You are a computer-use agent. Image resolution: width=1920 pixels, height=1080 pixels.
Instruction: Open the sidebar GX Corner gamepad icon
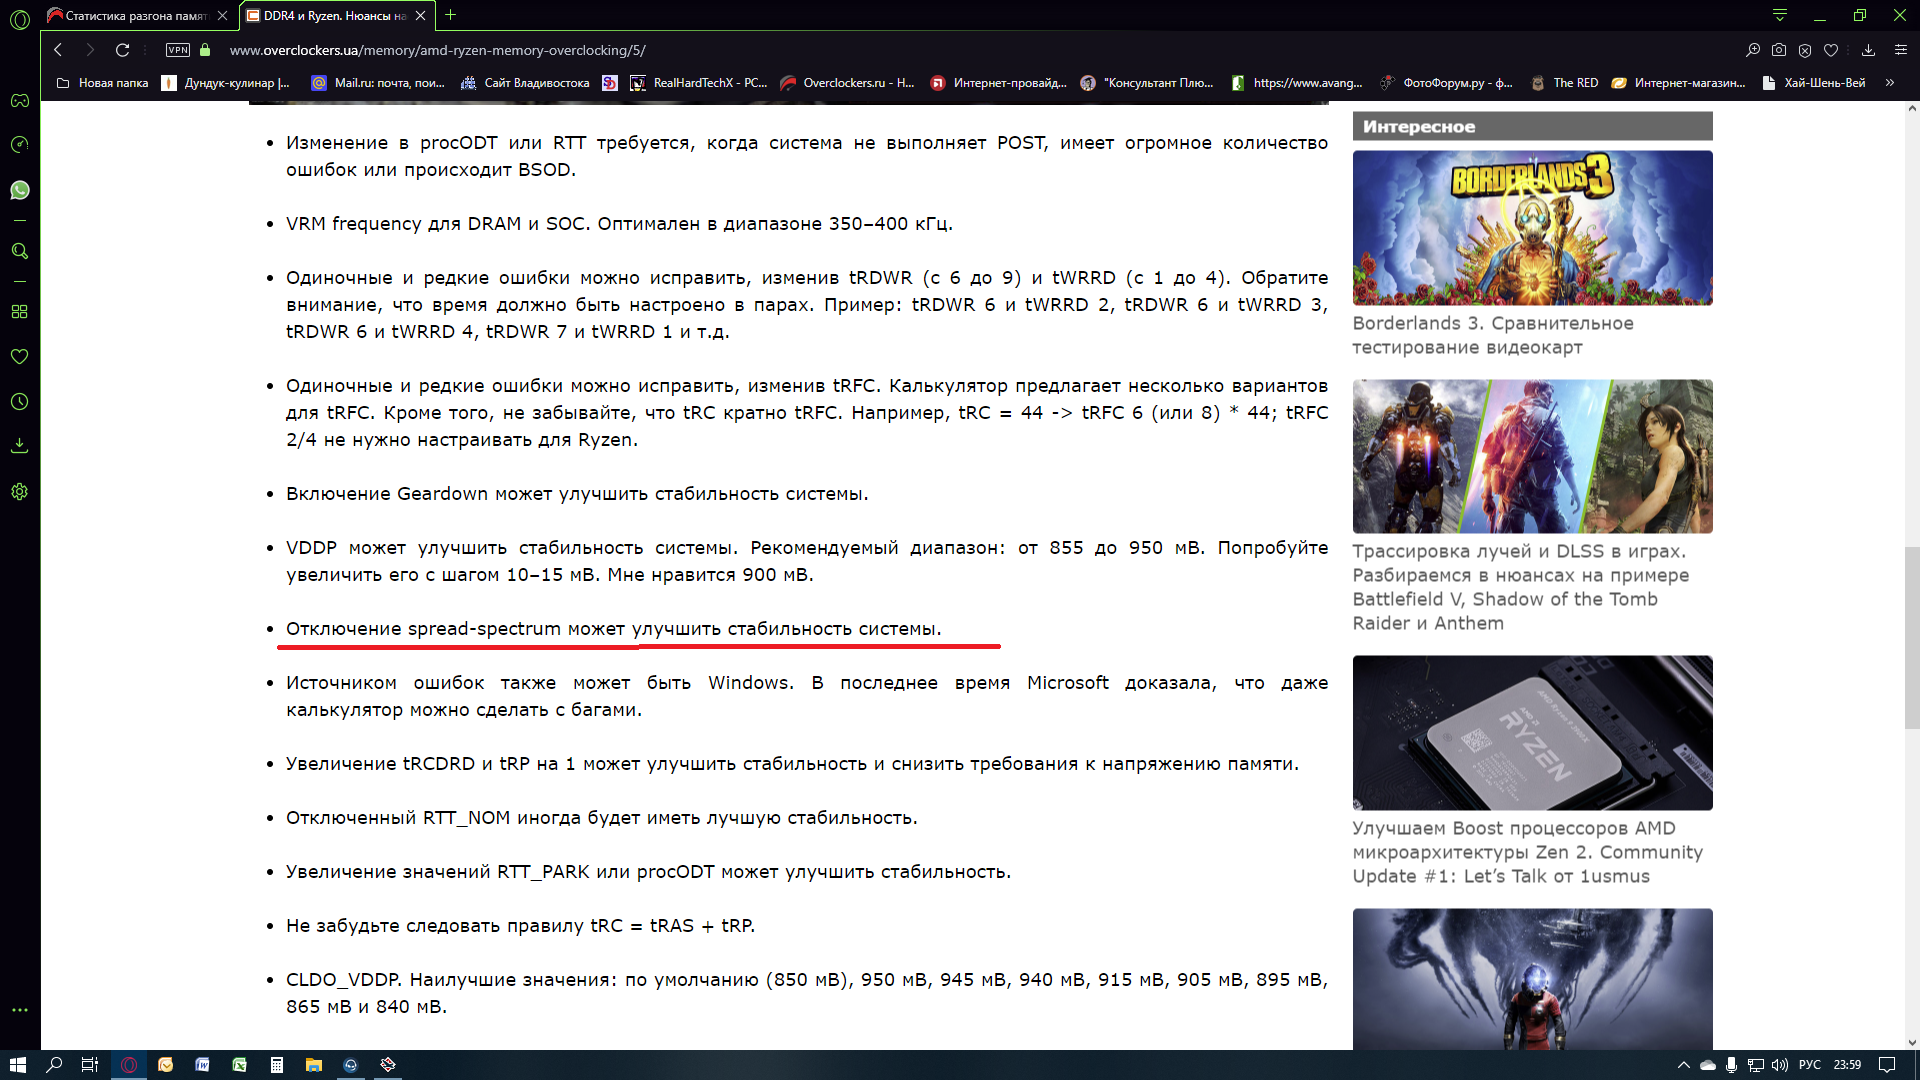coord(20,100)
